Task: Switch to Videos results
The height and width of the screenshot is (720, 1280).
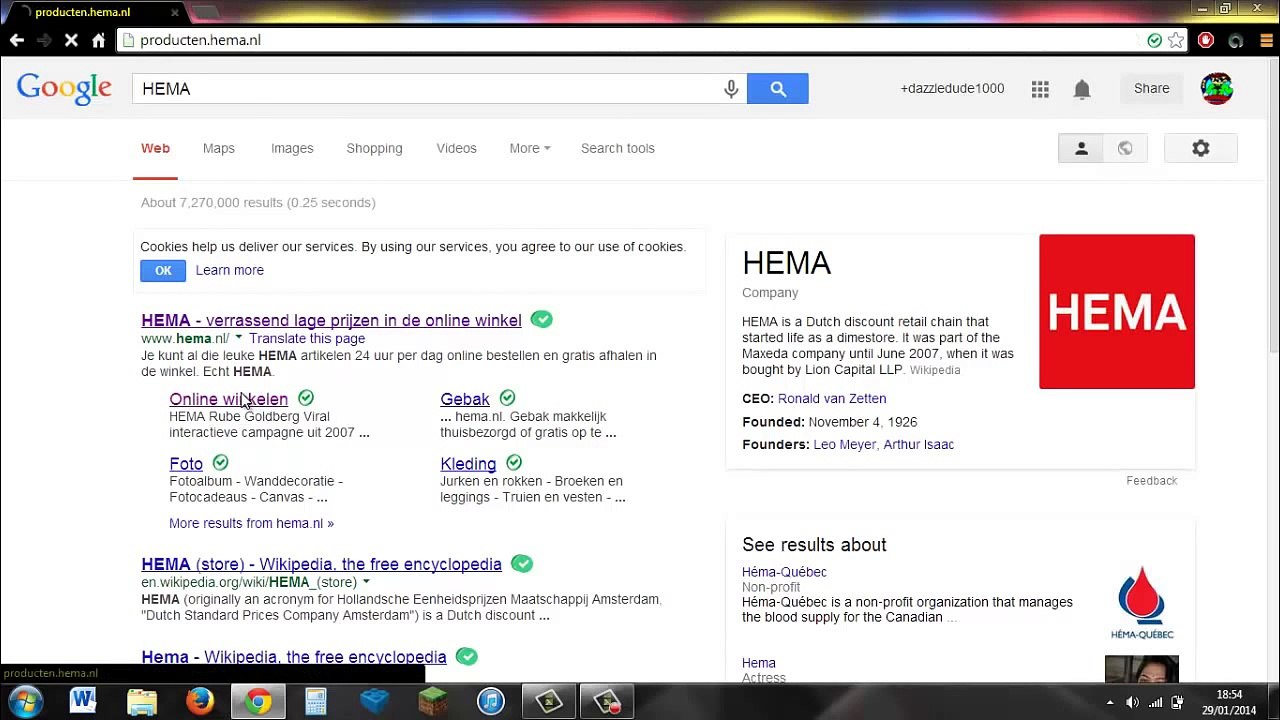Action: pos(456,148)
